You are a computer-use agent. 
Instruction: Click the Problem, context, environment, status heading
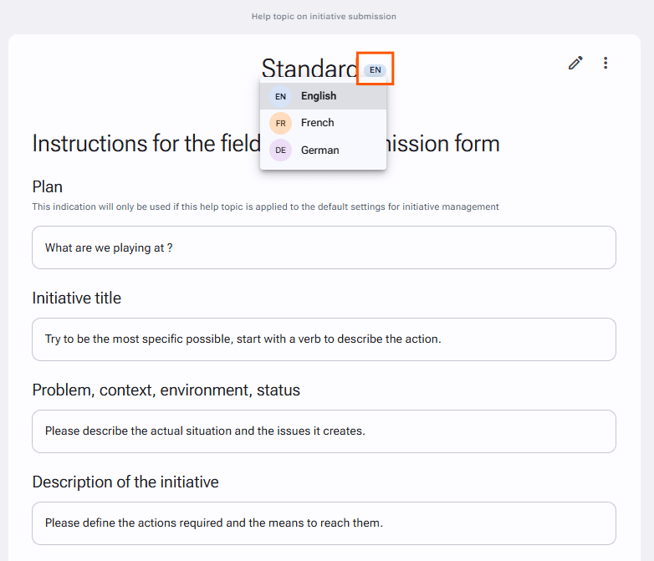tap(166, 390)
